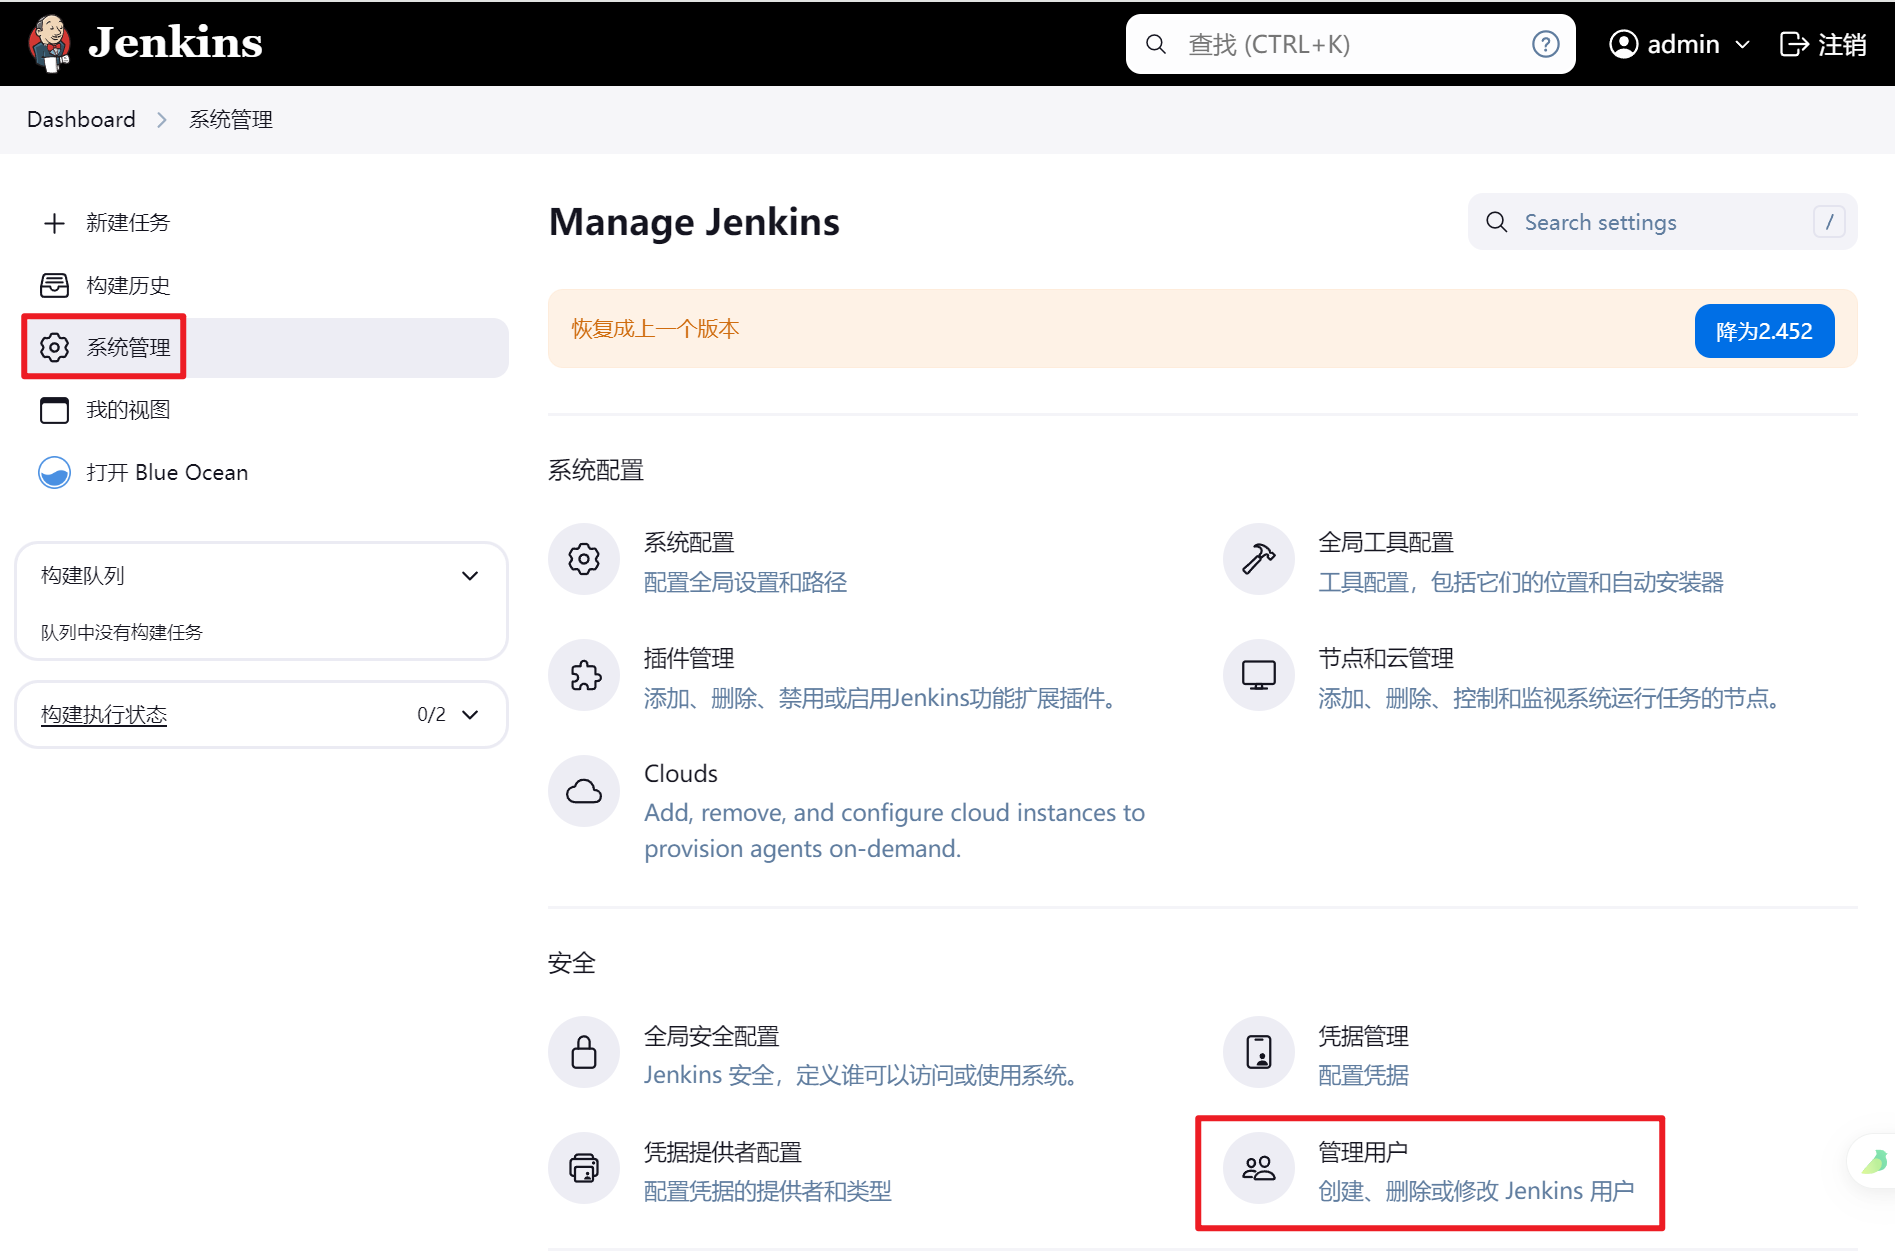Collapse the 构建执行状态 chevron

pyautogui.click(x=470, y=715)
